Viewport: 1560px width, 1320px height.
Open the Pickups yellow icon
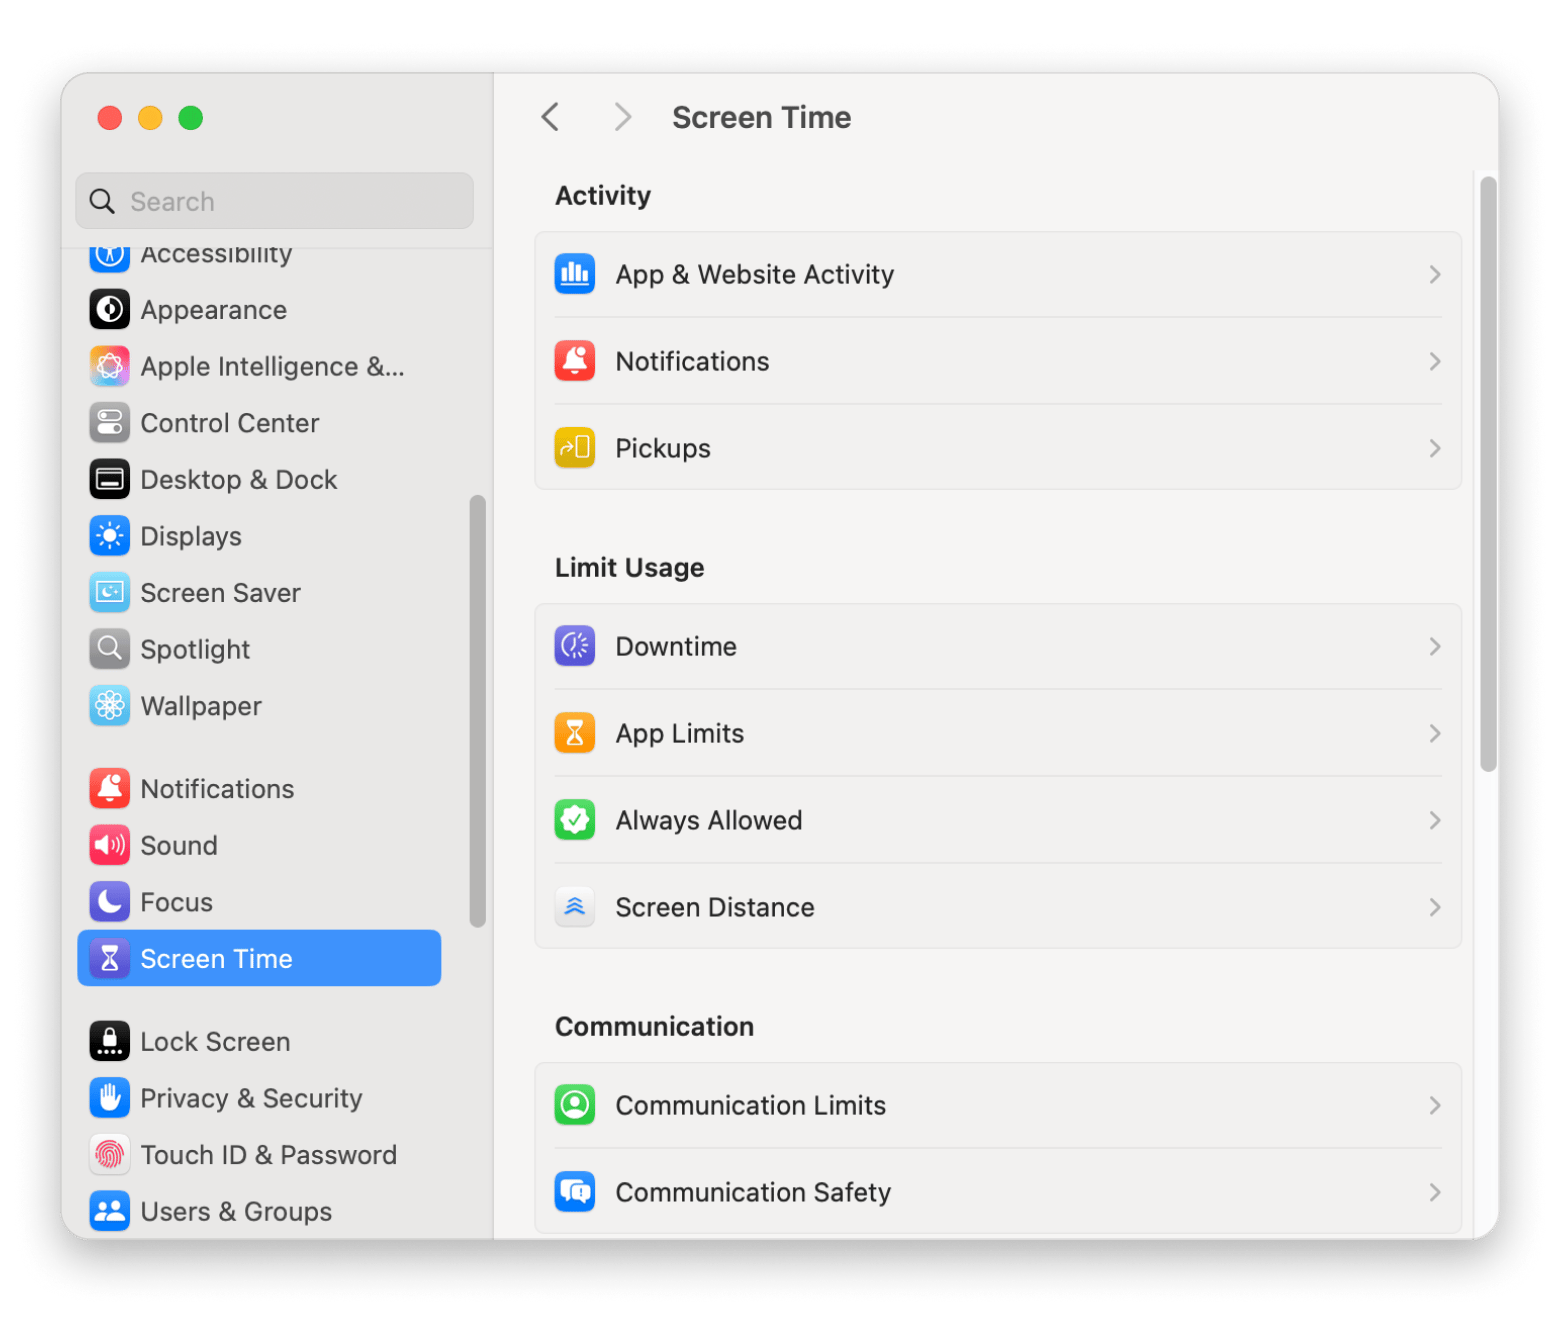coord(575,448)
